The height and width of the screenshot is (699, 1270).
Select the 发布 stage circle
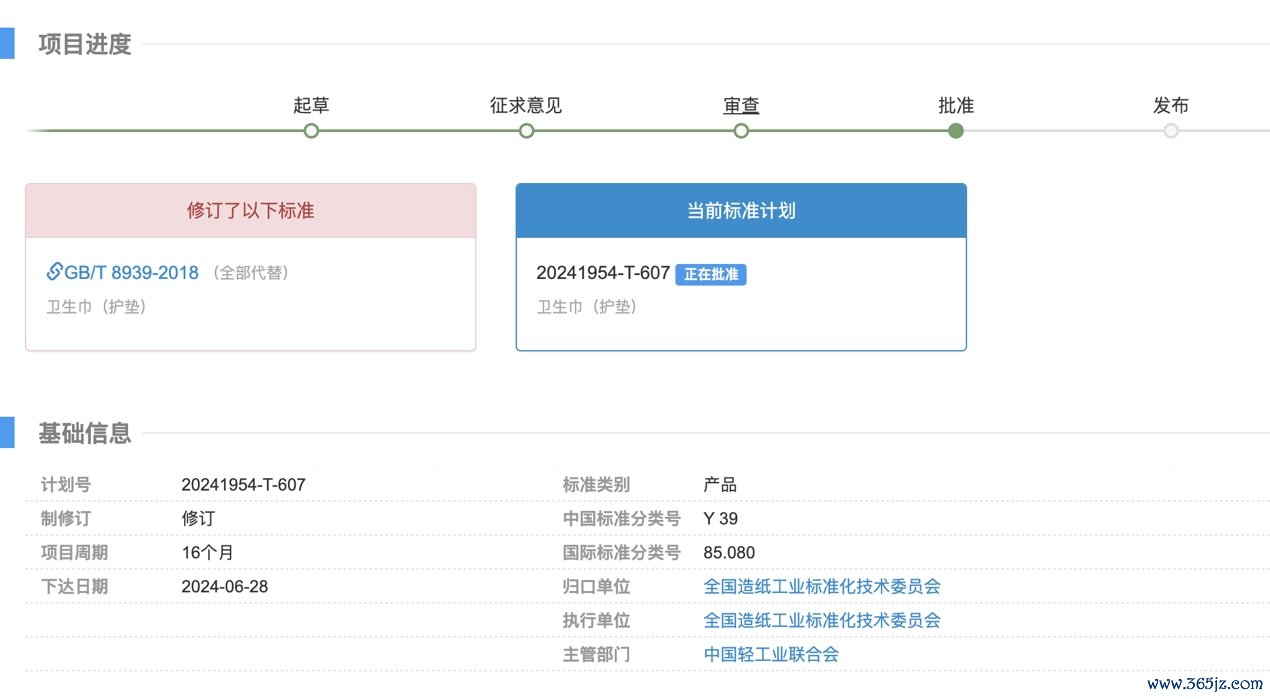tap(1171, 130)
